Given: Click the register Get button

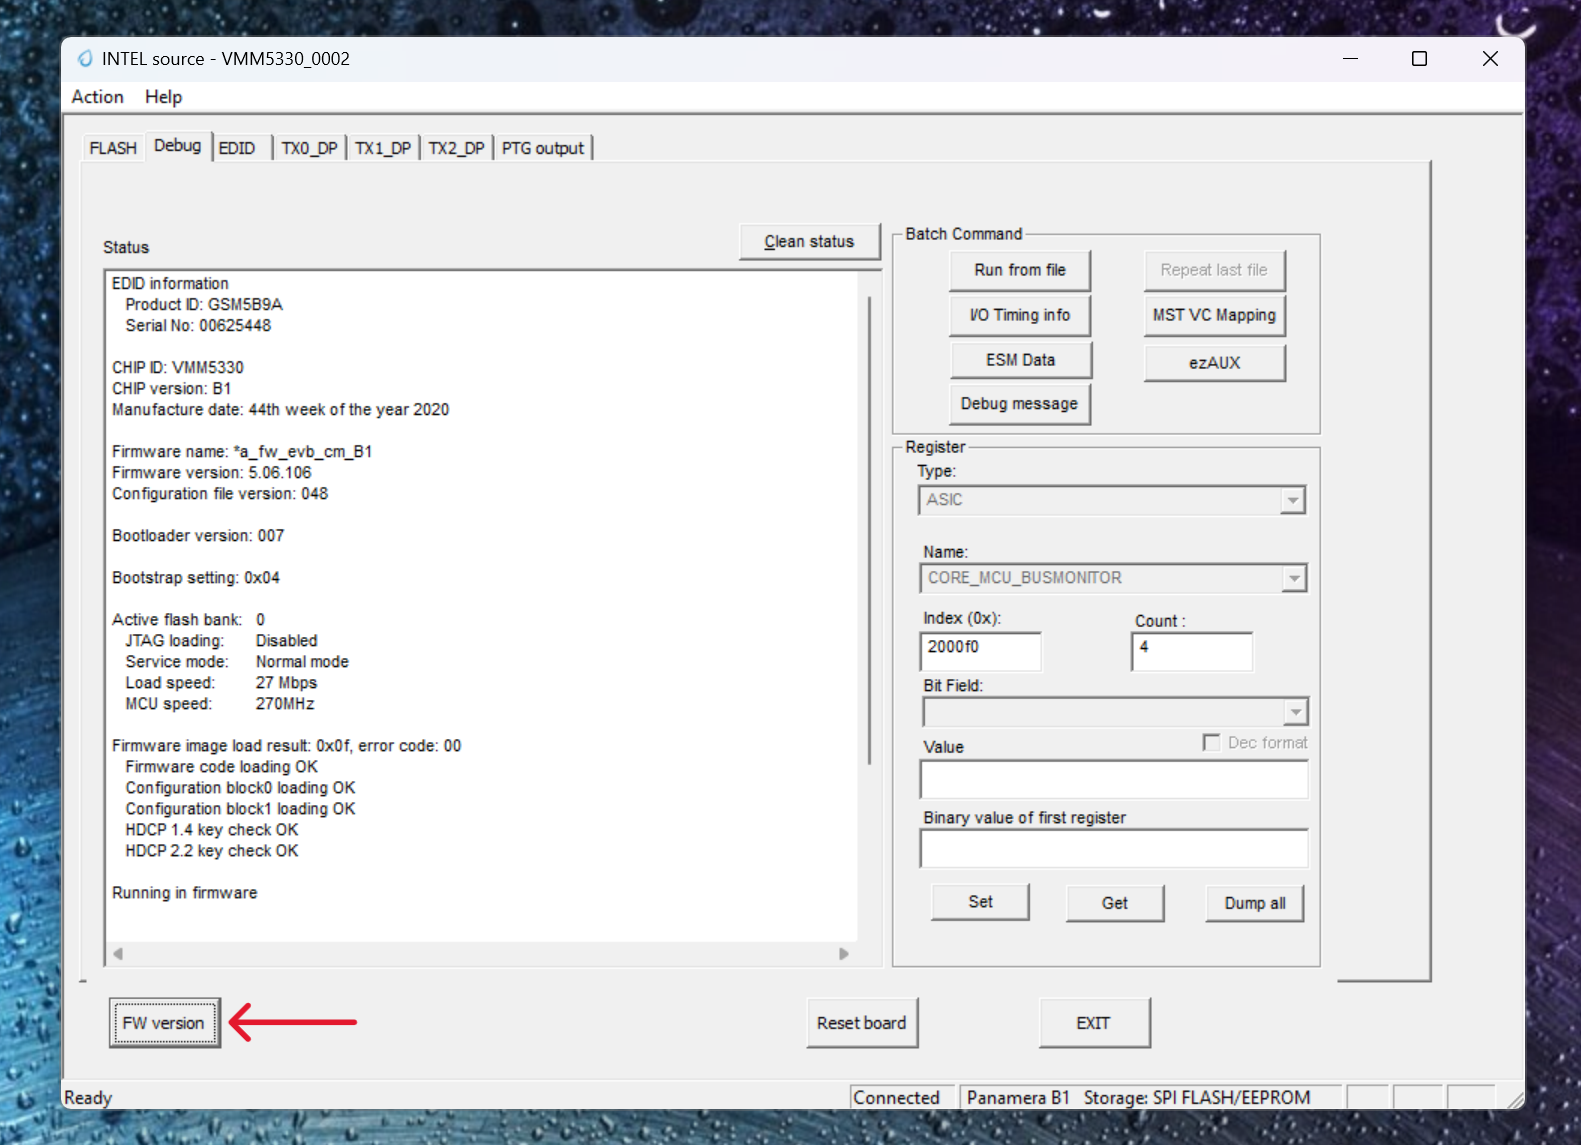Looking at the screenshot, I should [x=1115, y=903].
